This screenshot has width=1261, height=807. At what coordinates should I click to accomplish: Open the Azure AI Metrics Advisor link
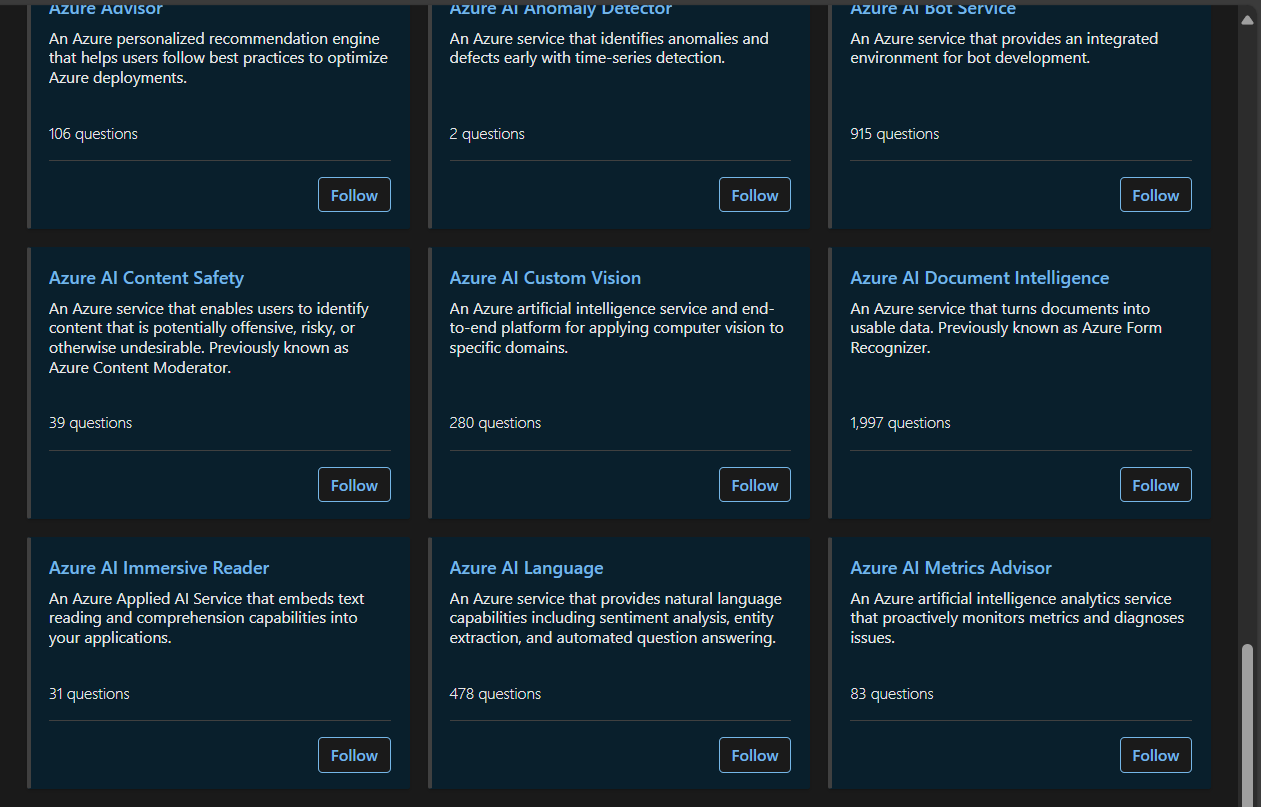click(951, 568)
